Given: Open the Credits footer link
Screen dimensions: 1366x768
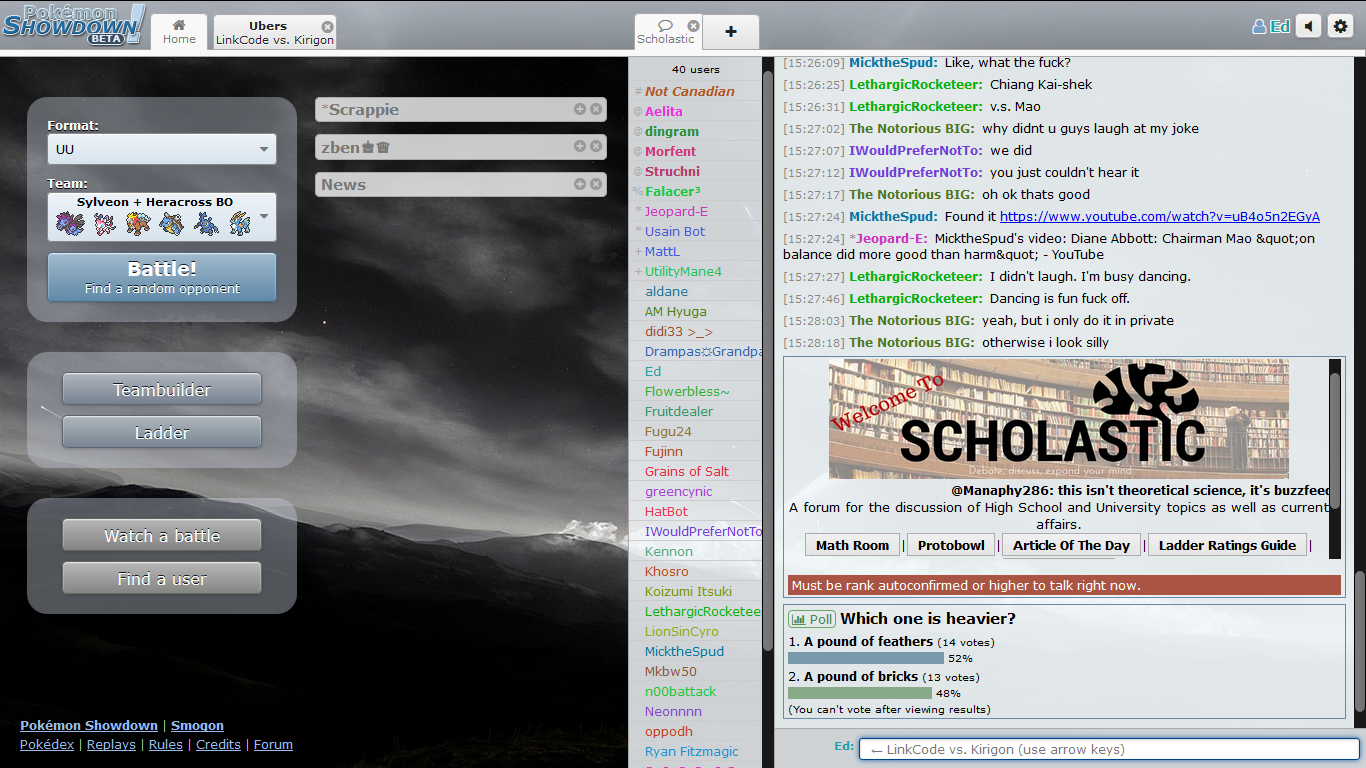Looking at the screenshot, I should tap(218, 744).
